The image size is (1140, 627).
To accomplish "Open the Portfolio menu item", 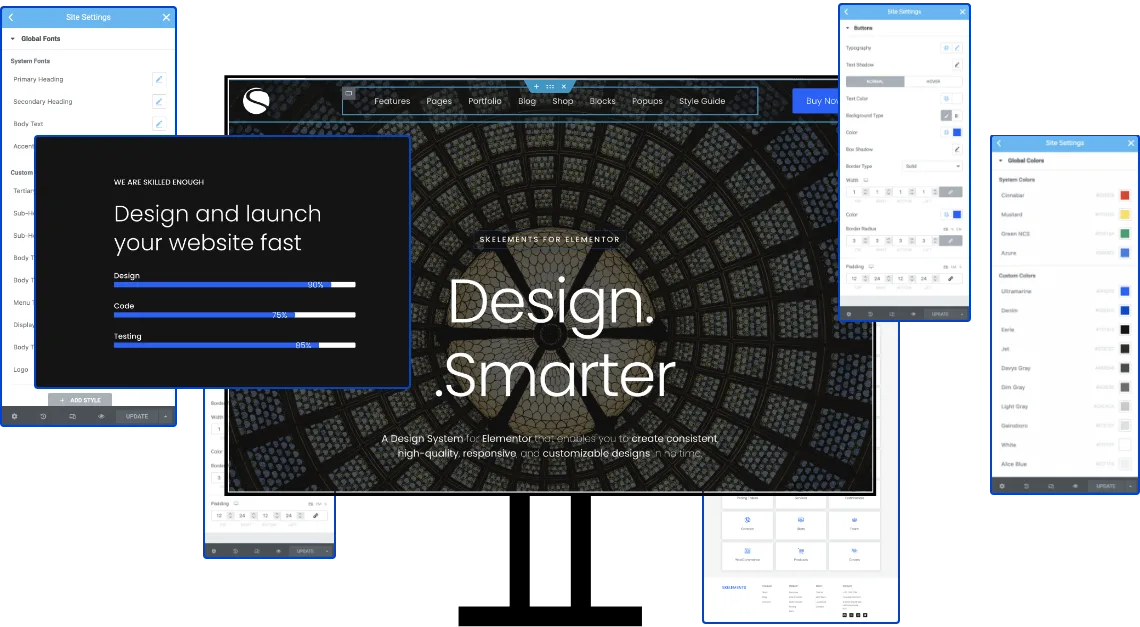I will pos(485,101).
